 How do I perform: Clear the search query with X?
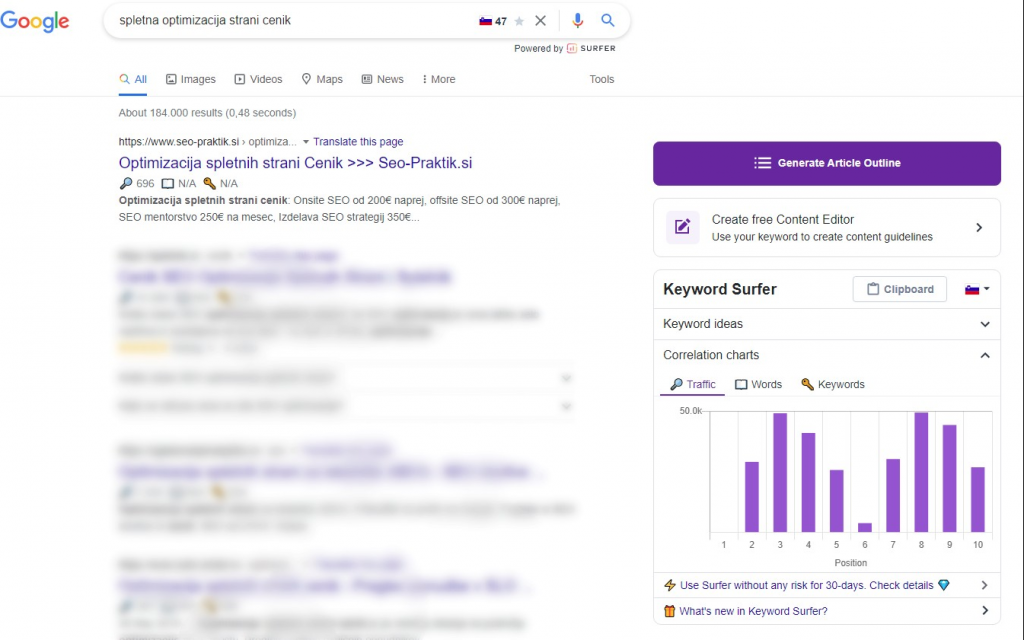540,21
